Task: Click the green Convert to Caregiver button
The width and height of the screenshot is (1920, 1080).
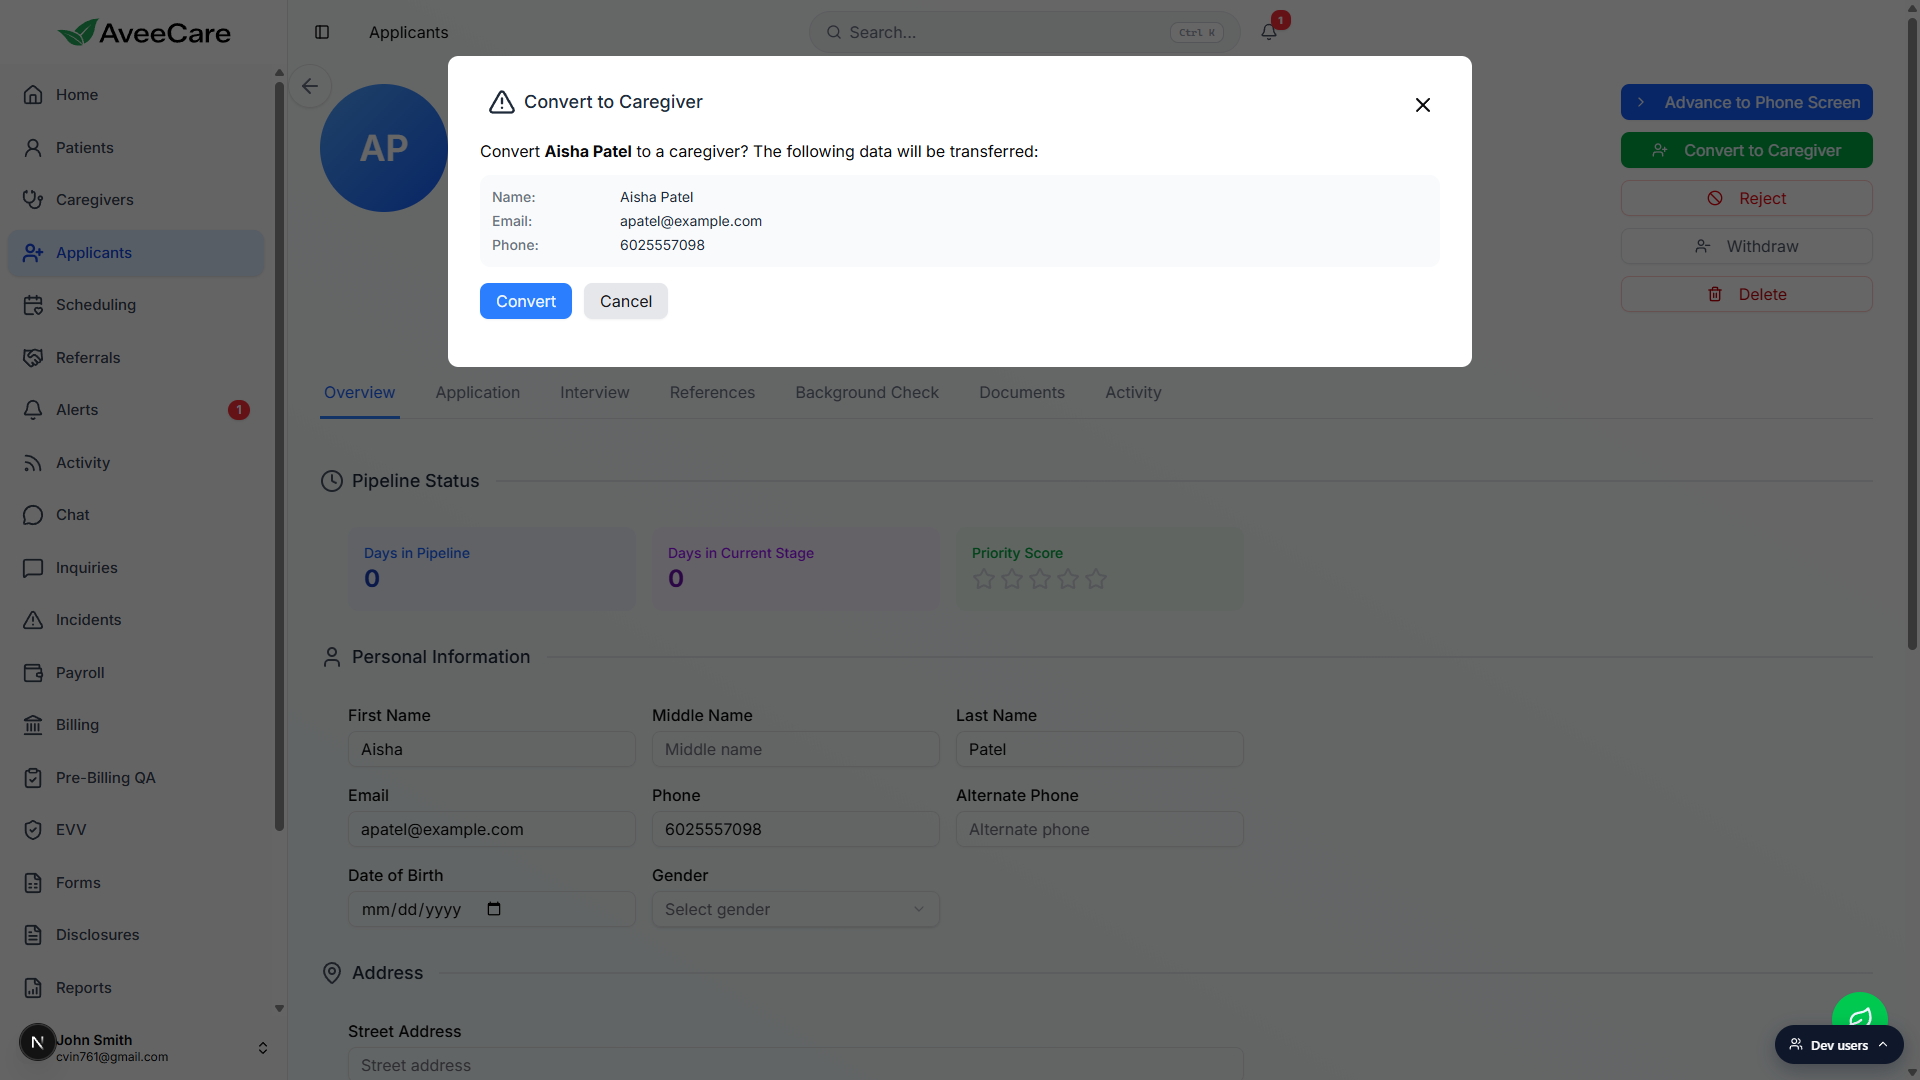Action: click(x=1747, y=150)
